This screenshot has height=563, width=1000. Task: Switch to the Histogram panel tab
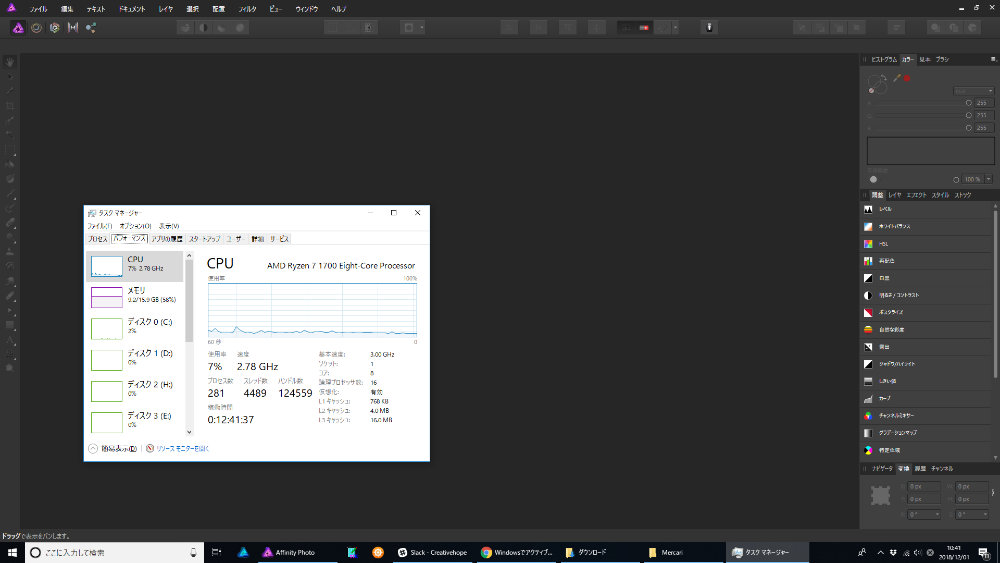(x=884, y=59)
